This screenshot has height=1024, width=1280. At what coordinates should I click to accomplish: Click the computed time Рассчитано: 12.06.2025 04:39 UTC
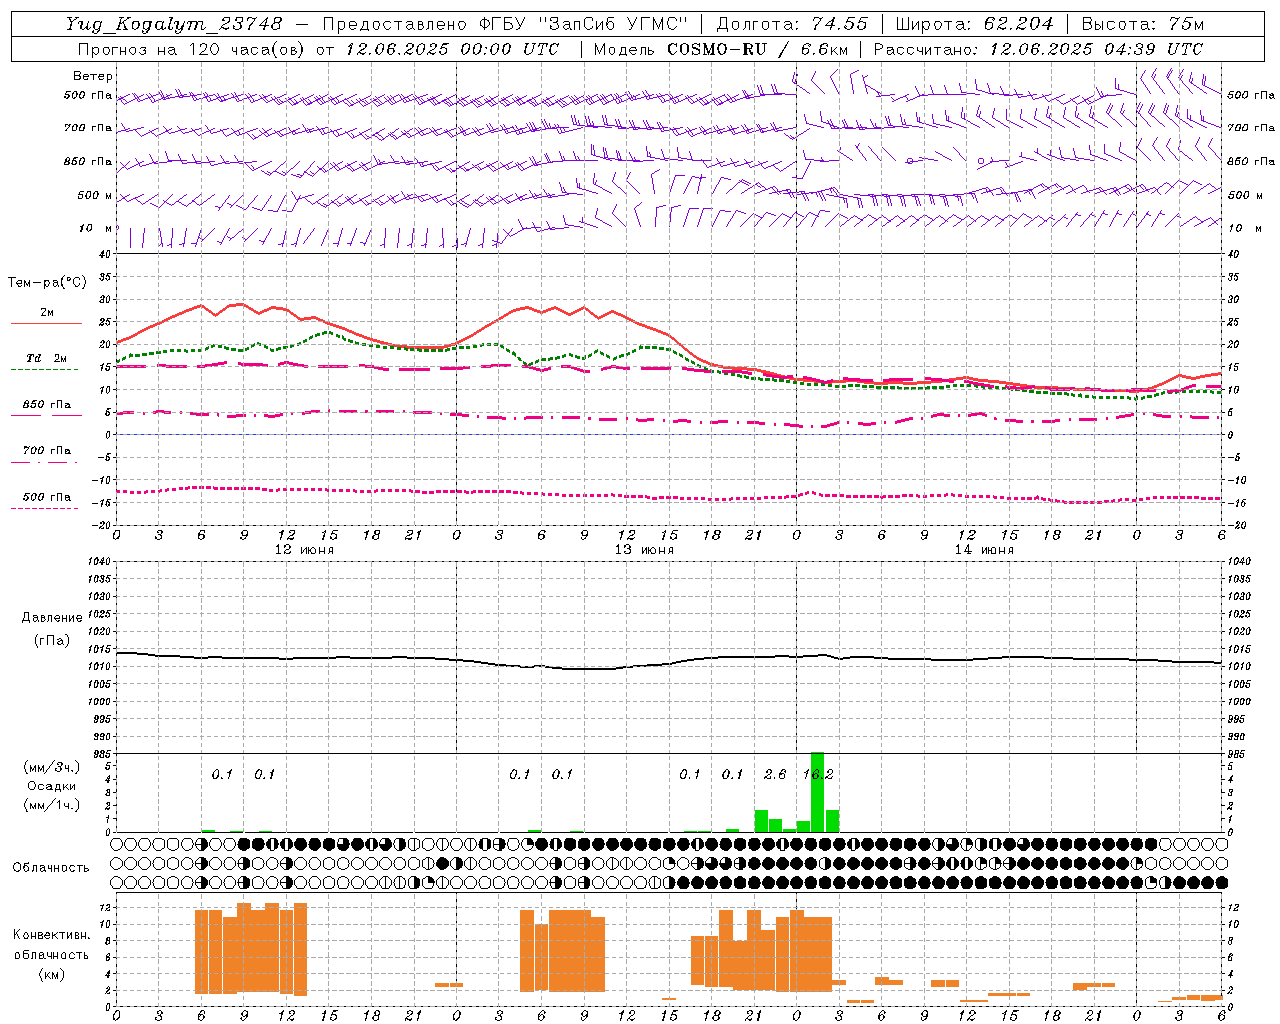[x=1038, y=49]
